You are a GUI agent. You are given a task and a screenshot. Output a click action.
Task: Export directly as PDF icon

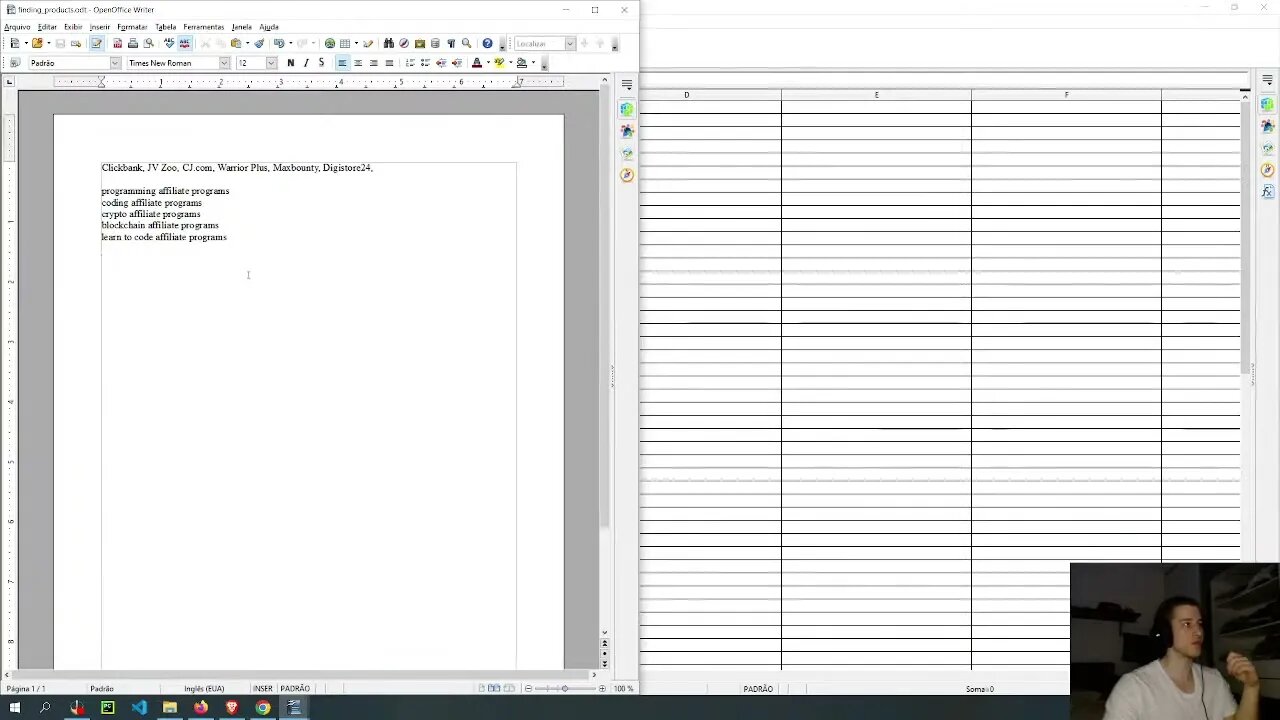pyautogui.click(x=117, y=43)
